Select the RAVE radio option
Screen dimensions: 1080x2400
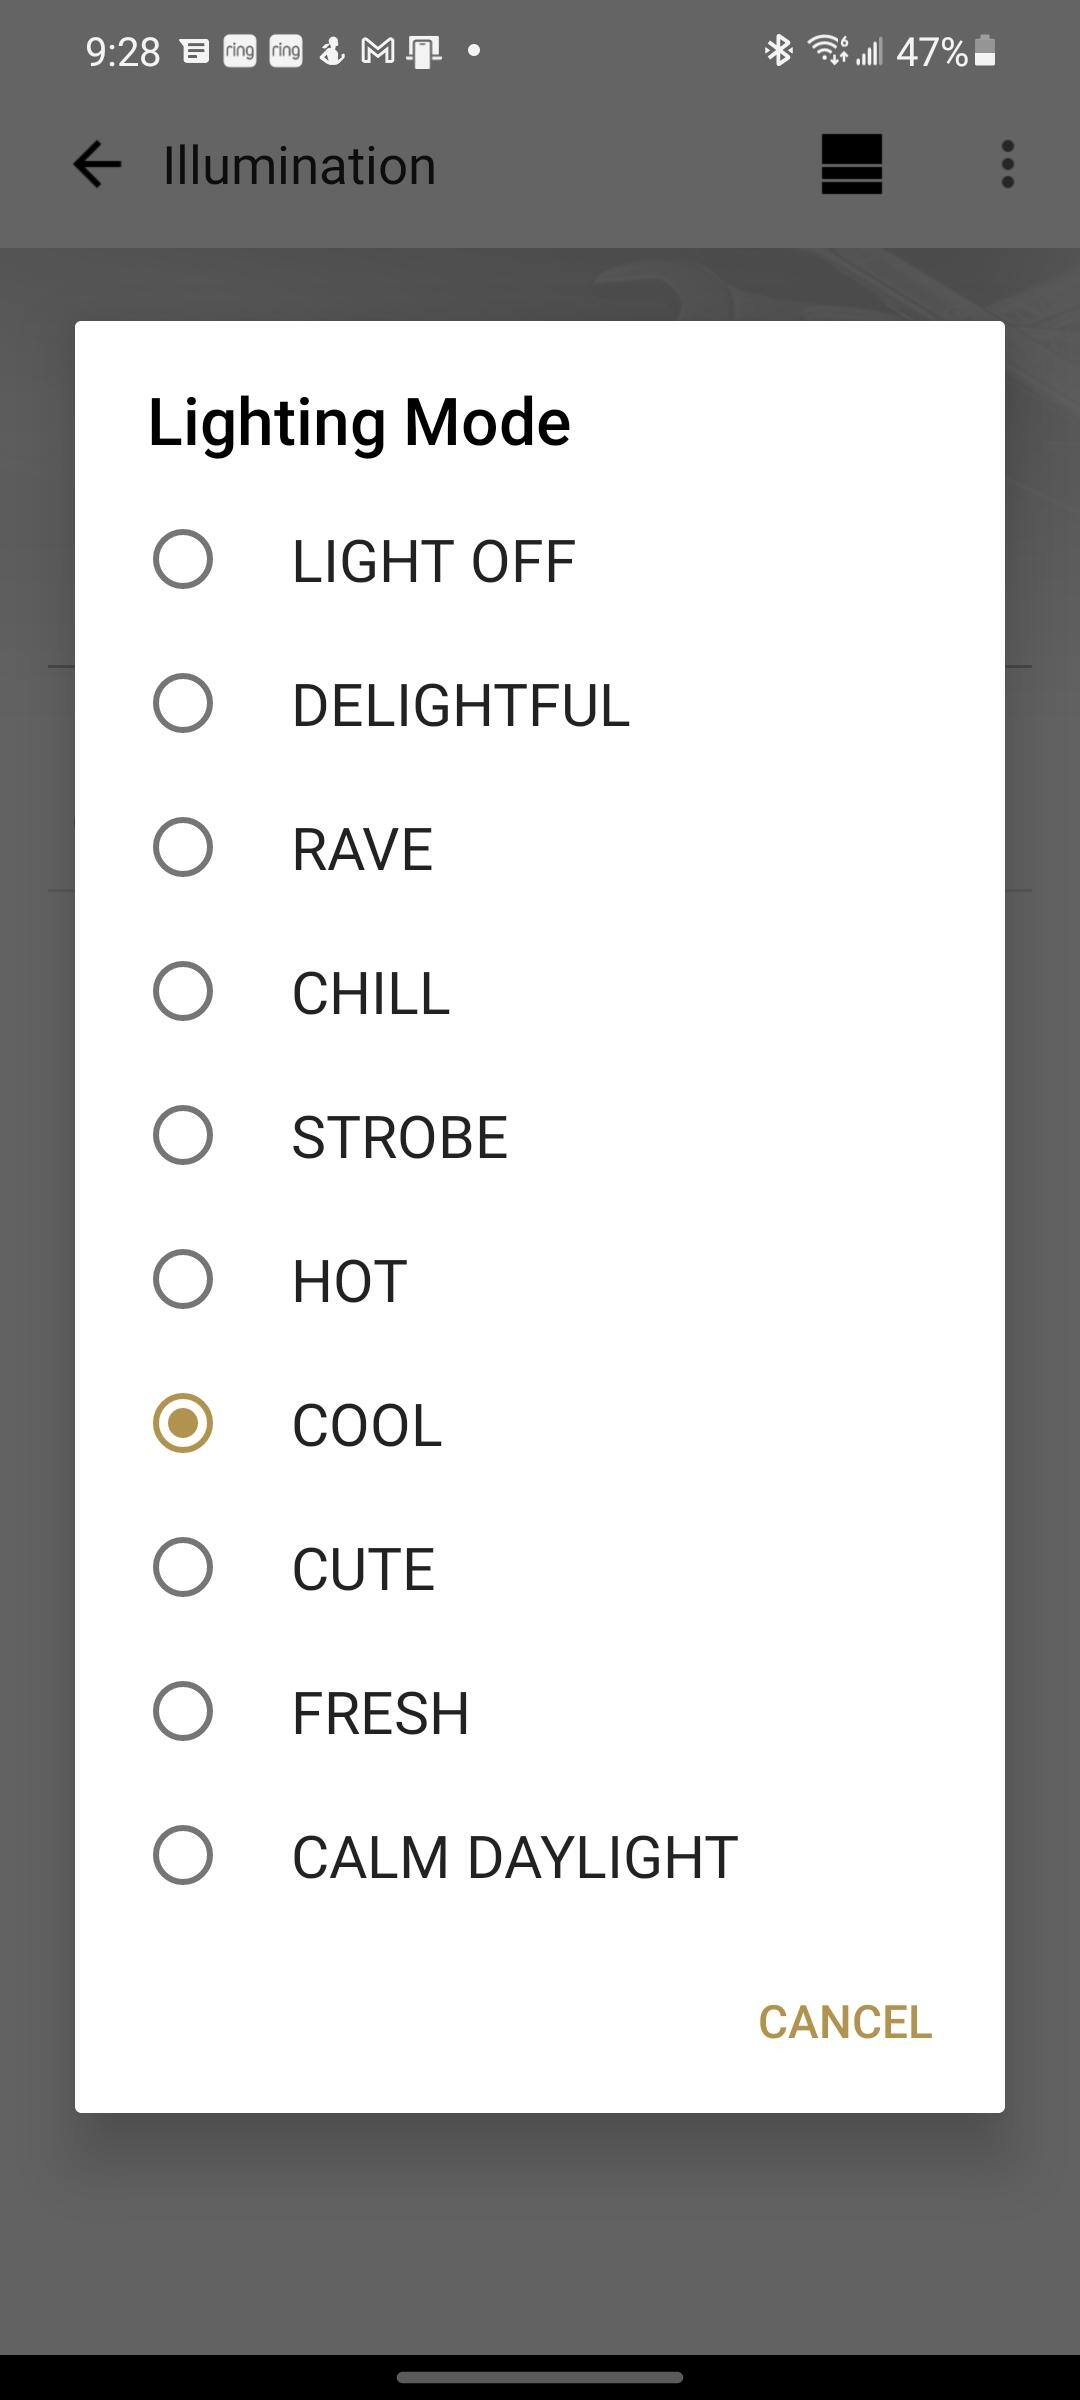(x=183, y=848)
